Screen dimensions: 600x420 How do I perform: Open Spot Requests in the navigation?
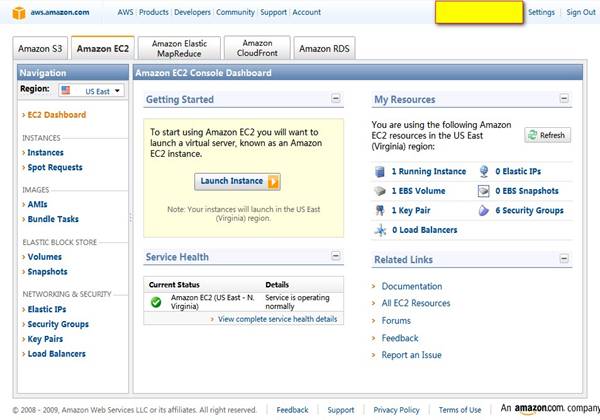(x=55, y=168)
